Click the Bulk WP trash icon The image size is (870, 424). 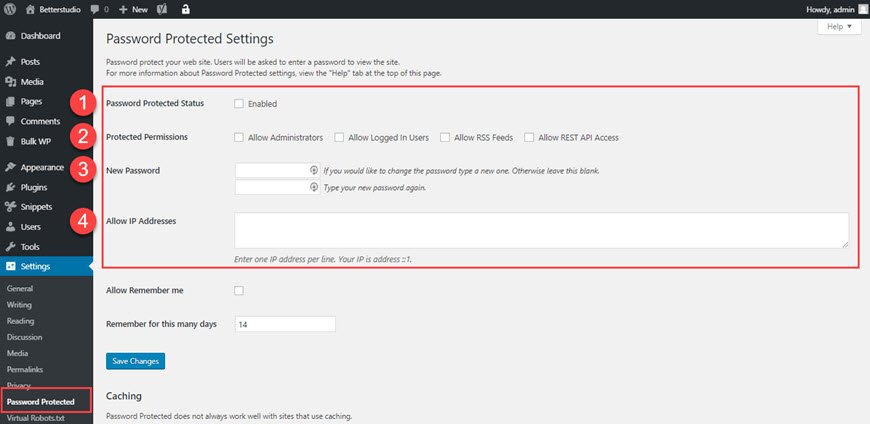(9, 141)
